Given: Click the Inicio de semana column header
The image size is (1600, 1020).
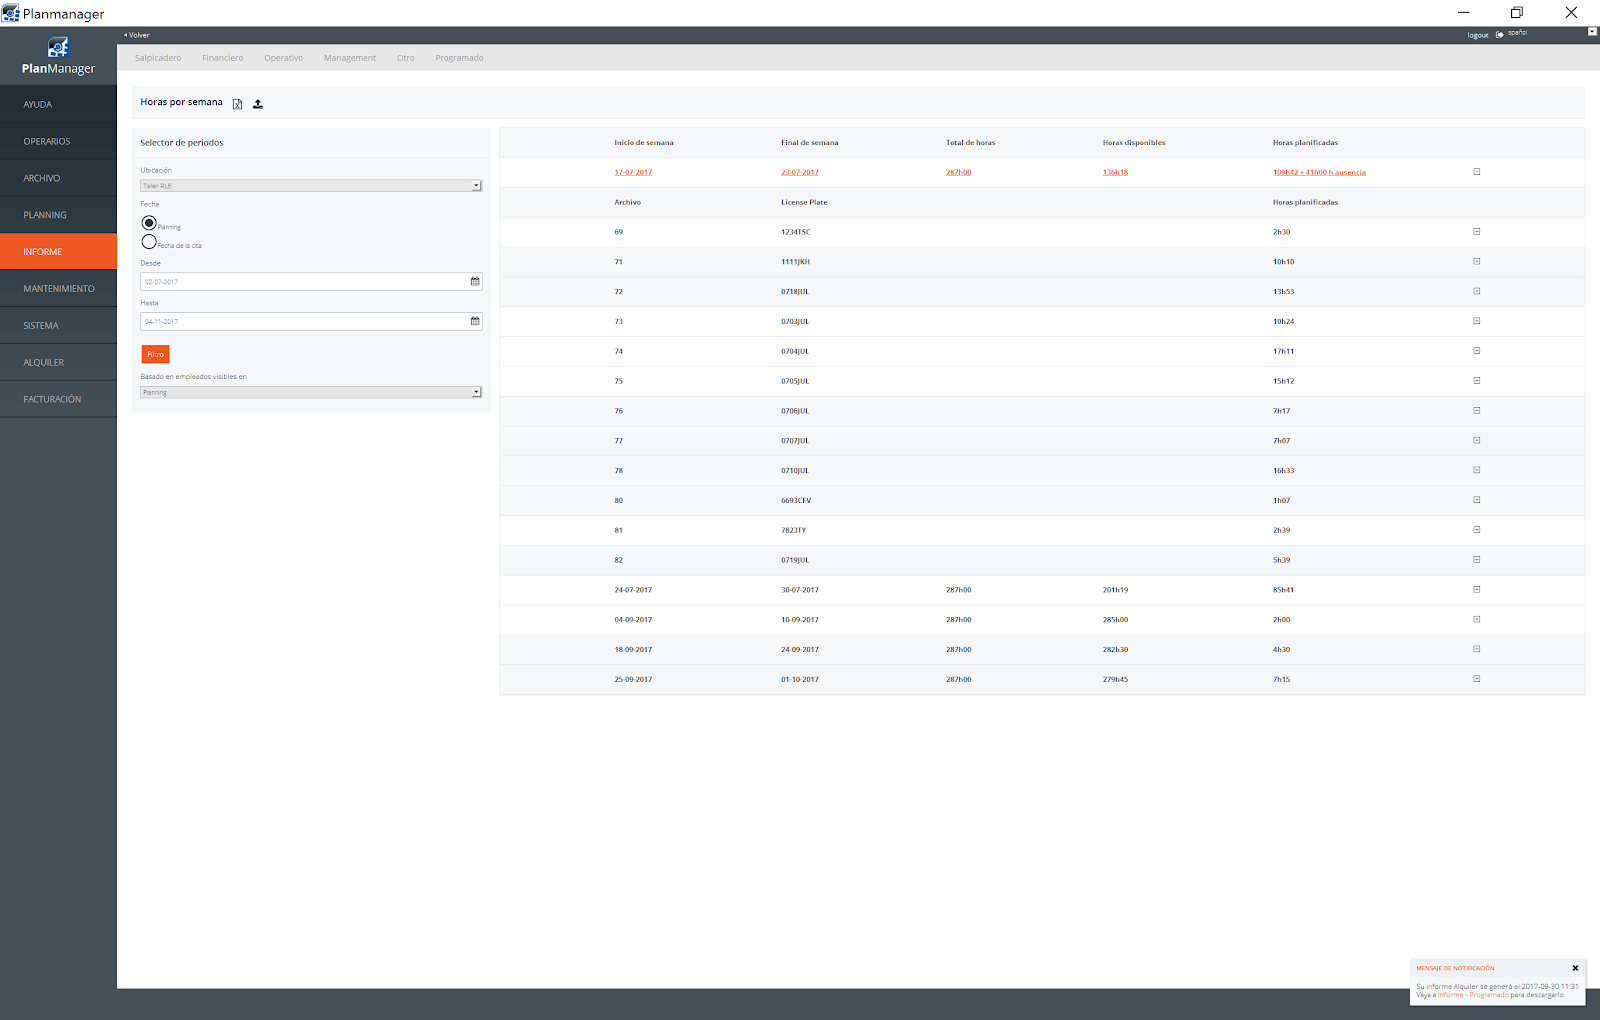Looking at the screenshot, I should [644, 142].
